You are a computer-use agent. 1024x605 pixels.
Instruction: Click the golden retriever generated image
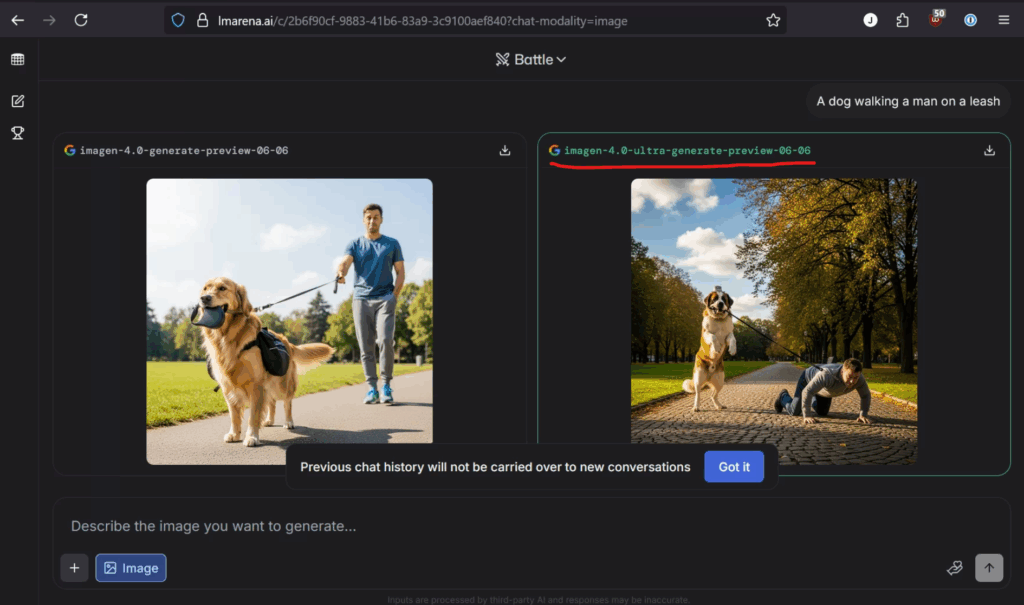(288, 320)
